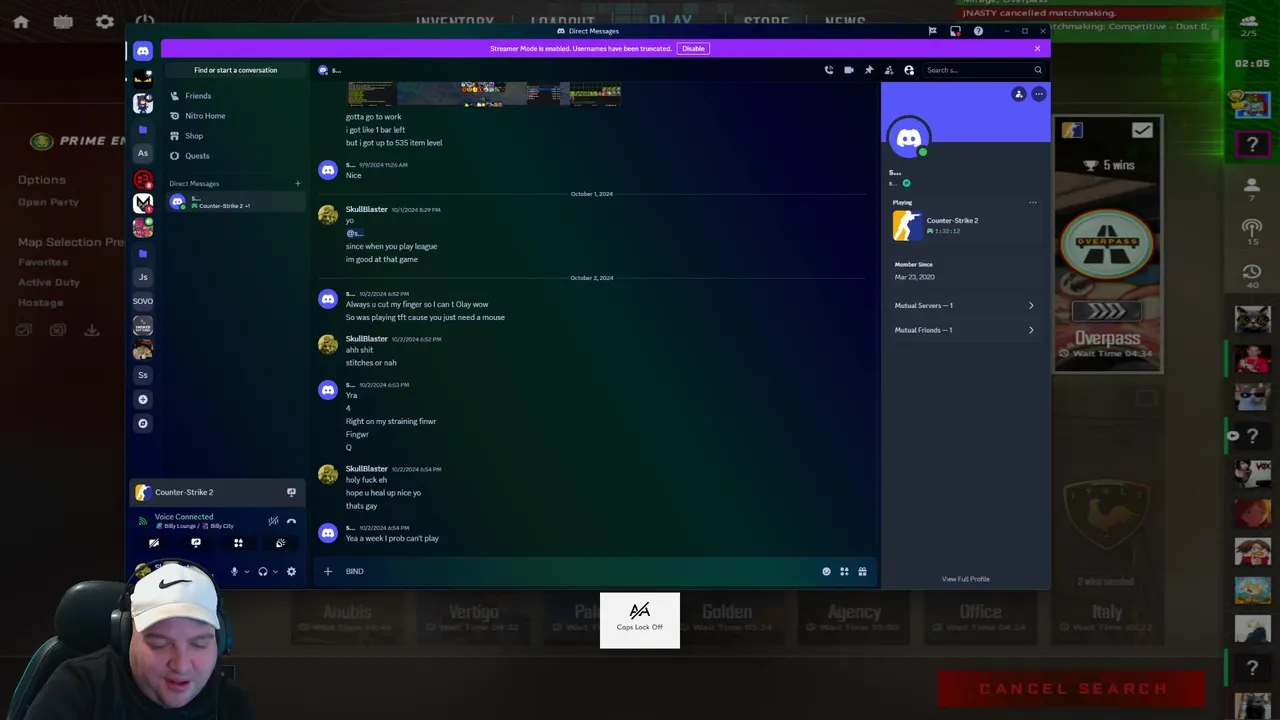This screenshot has height=720, width=1280.
Task: Click Open Party in CS2 menu
Action: tap(48, 202)
